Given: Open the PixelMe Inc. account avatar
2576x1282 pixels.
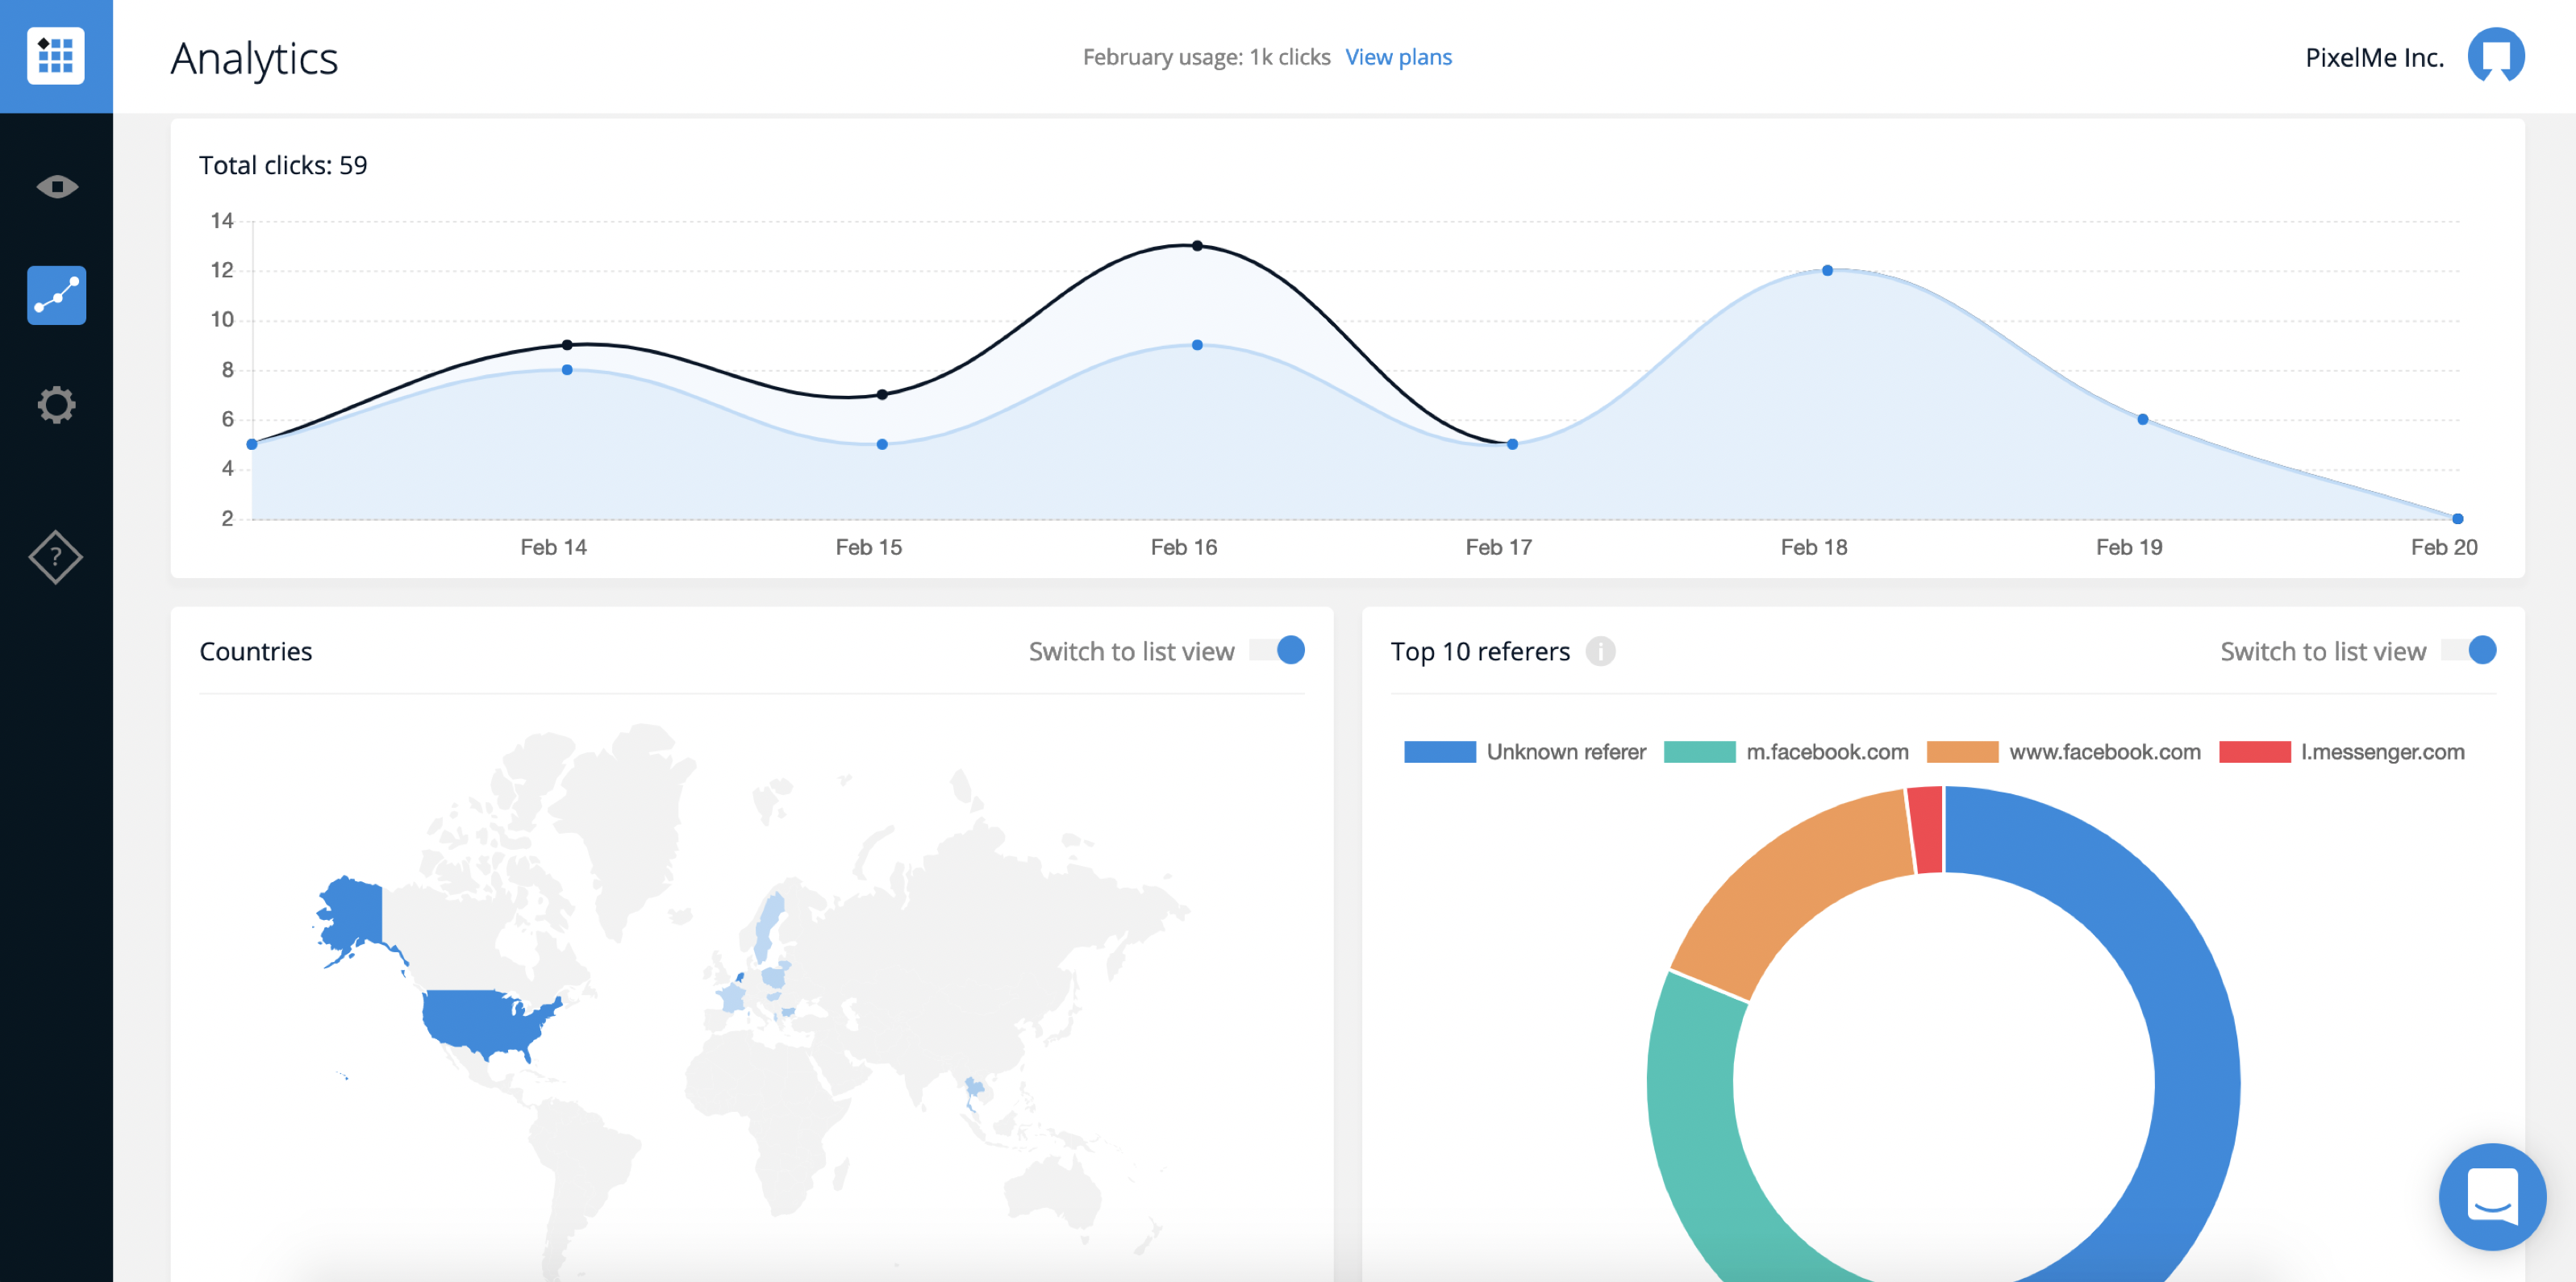Looking at the screenshot, I should click(2496, 56).
